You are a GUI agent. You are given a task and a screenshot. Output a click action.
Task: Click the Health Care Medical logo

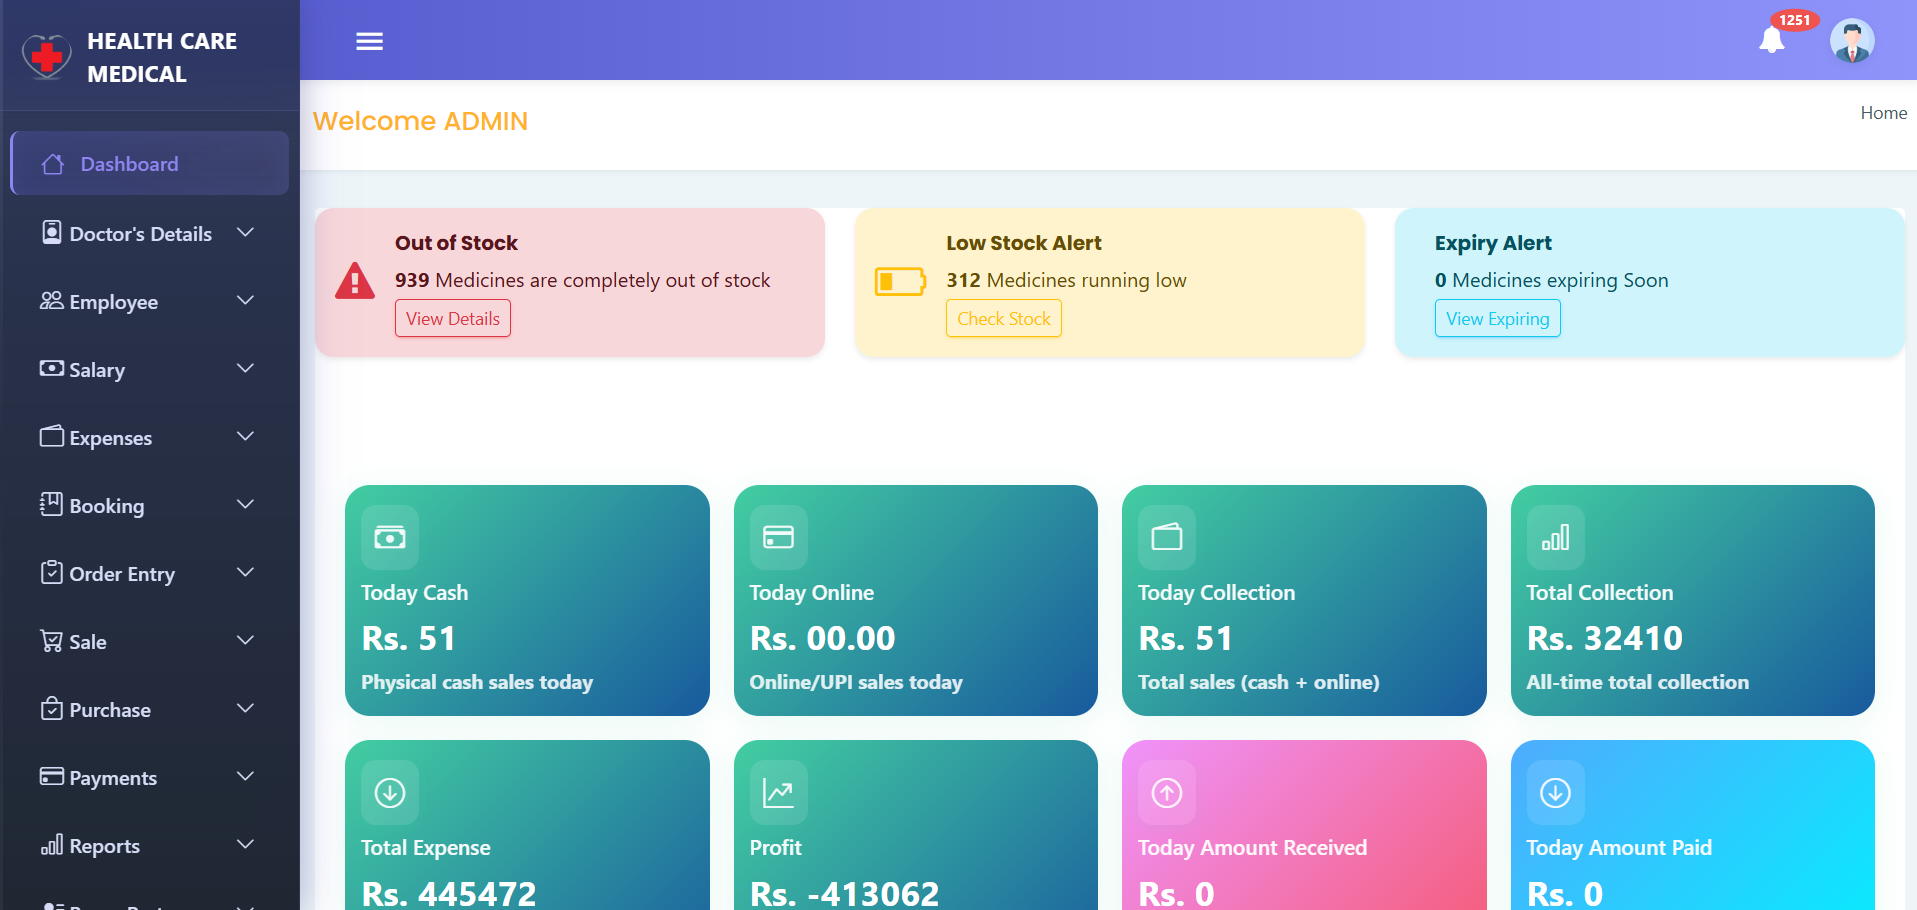(47, 57)
